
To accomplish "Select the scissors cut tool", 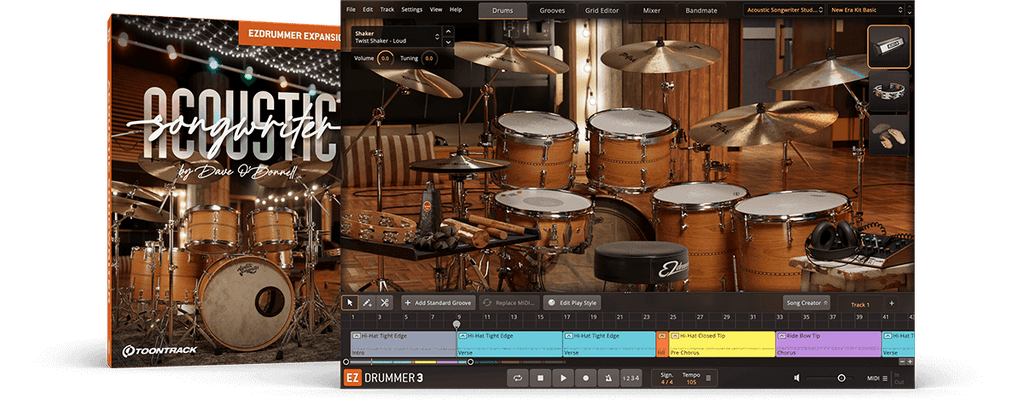I will coord(385,303).
